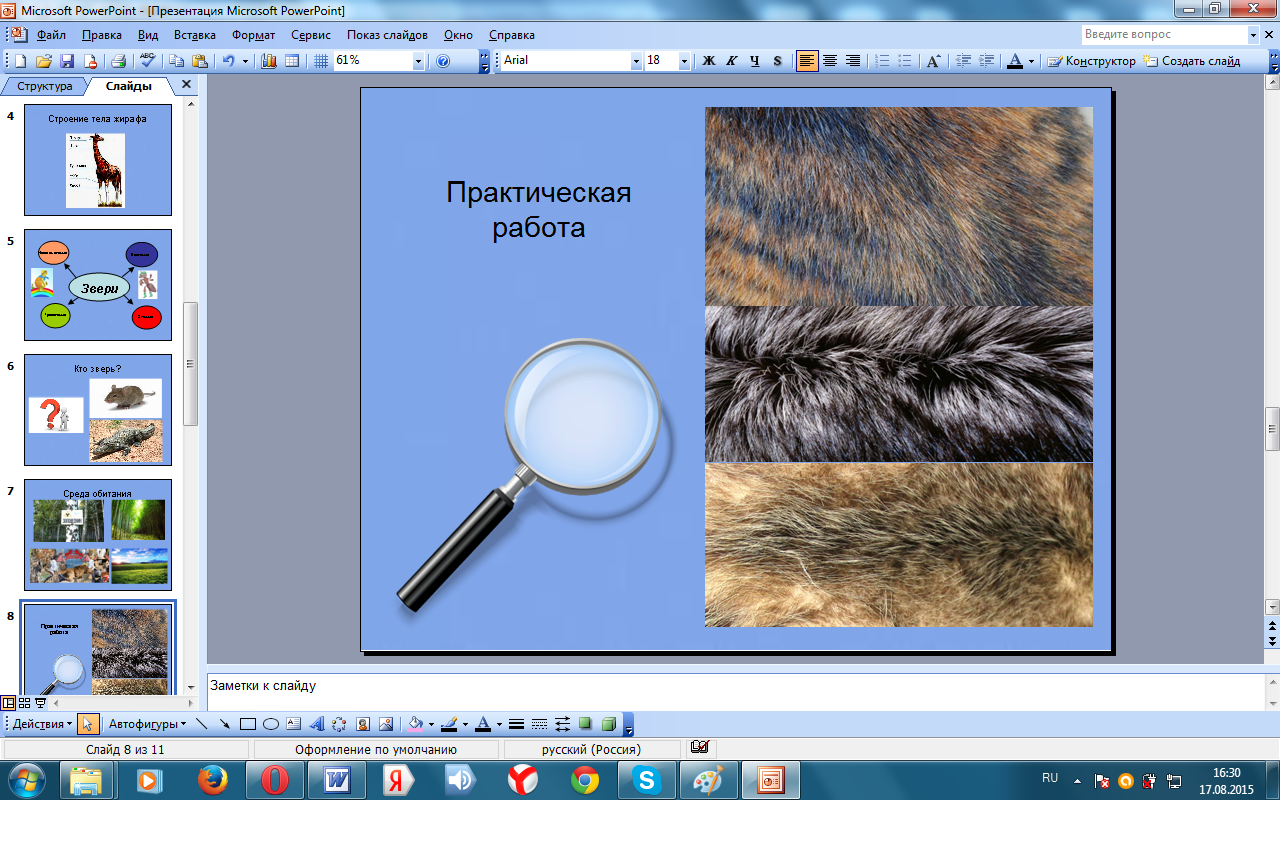Toggle italic formatting (К)

[x=732, y=61]
